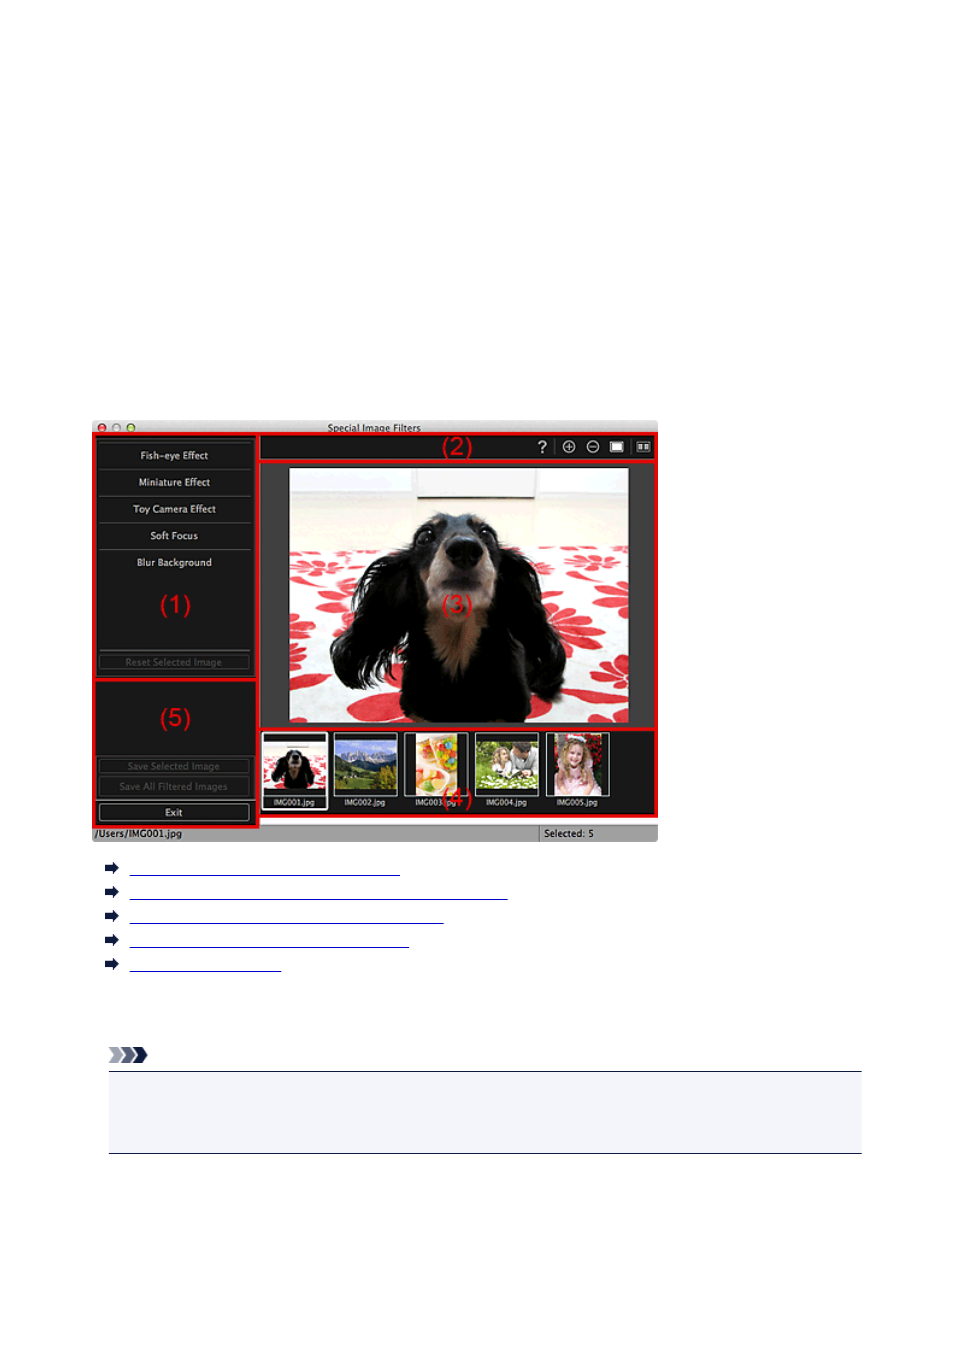Open the second arrow link below screenshot
Image resolution: width=954 pixels, height=1350 pixels.
(x=318, y=893)
